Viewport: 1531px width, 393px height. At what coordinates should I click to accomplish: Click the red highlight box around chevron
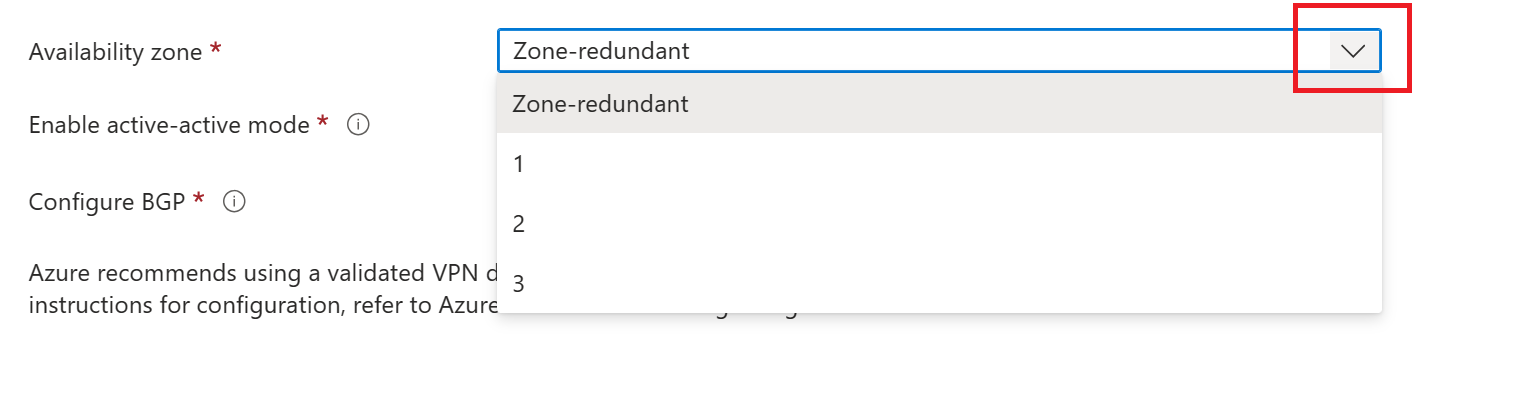click(x=1352, y=48)
